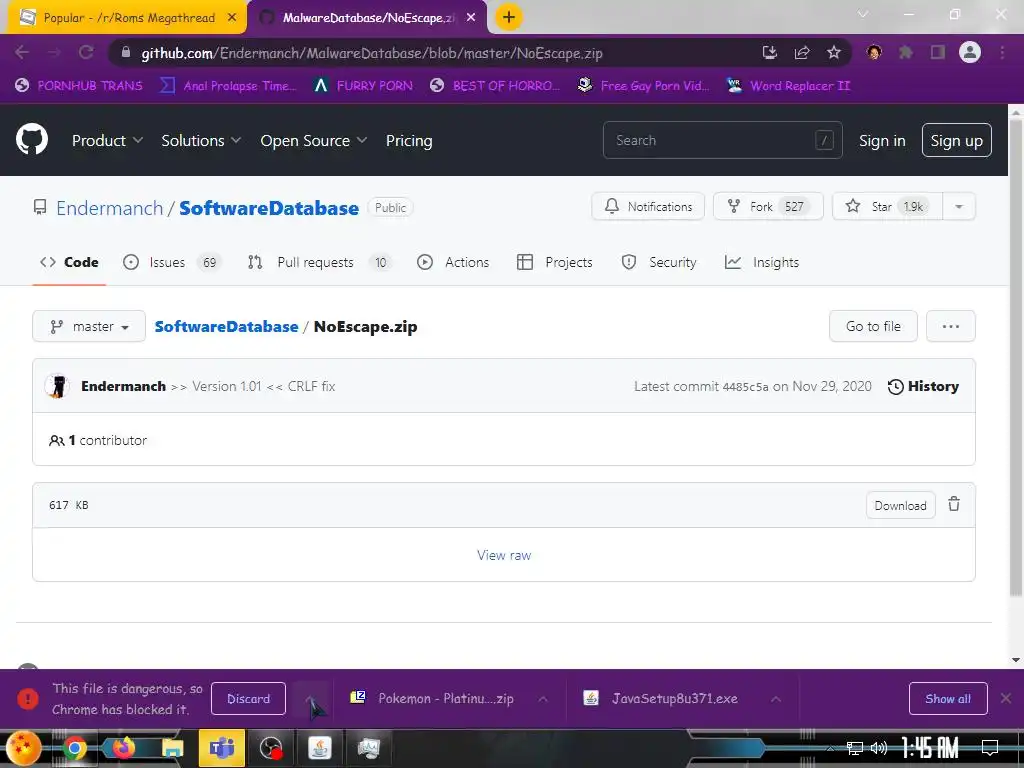Click the share page icon in address bar
The width and height of the screenshot is (1024, 768).
802,52
